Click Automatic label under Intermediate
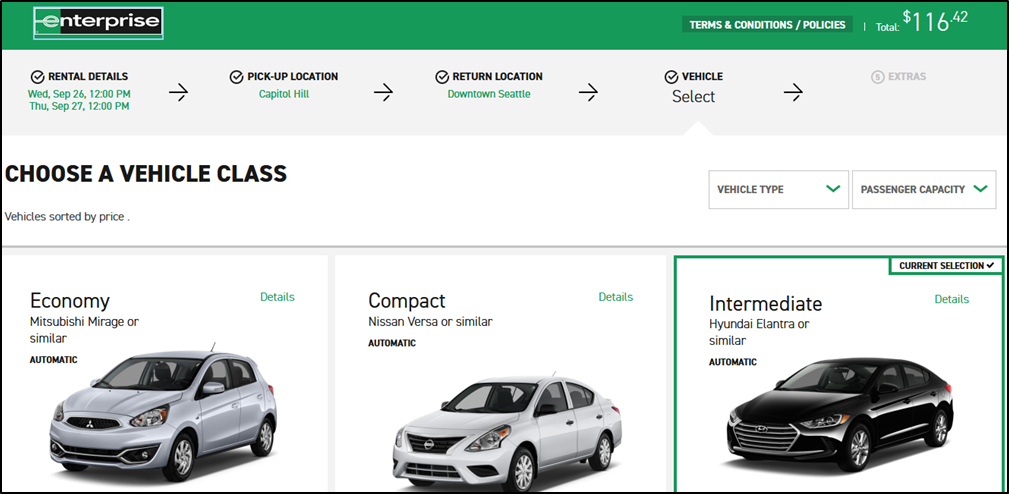Screen dimensions: 1009x494 click(x=733, y=362)
